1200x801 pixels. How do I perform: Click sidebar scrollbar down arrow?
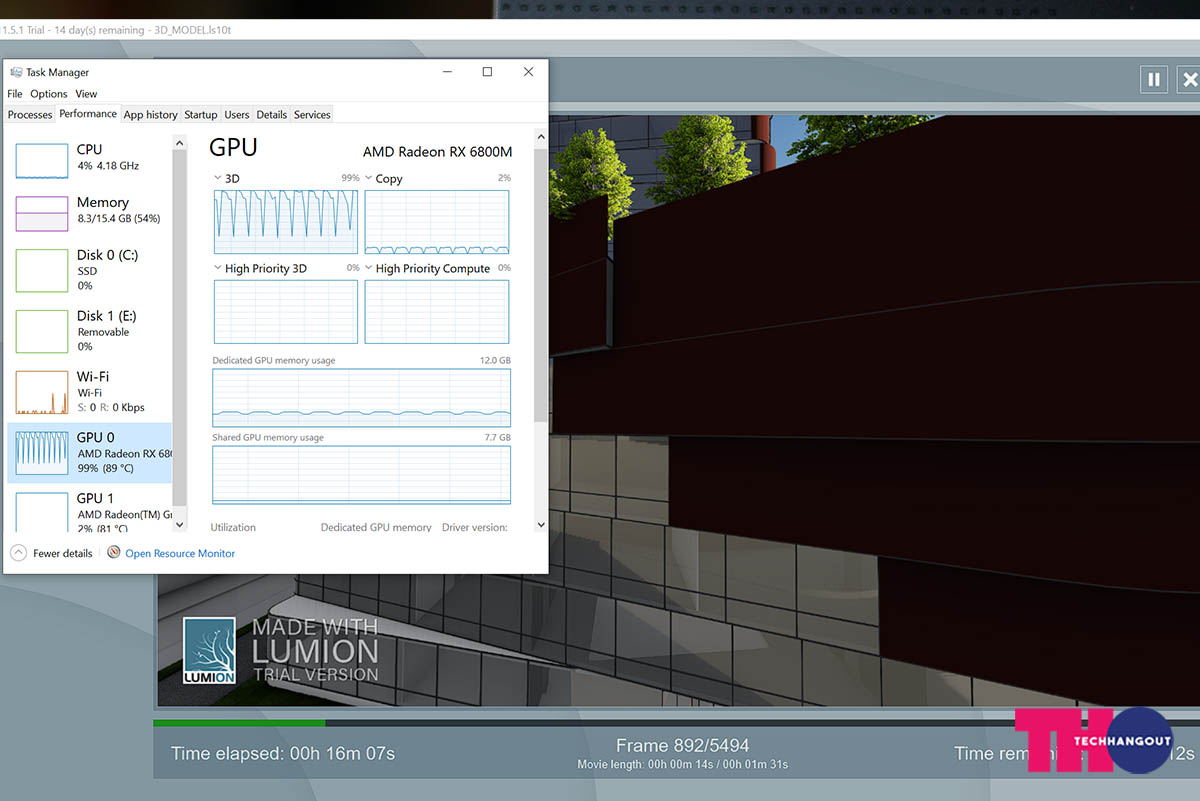[180, 523]
